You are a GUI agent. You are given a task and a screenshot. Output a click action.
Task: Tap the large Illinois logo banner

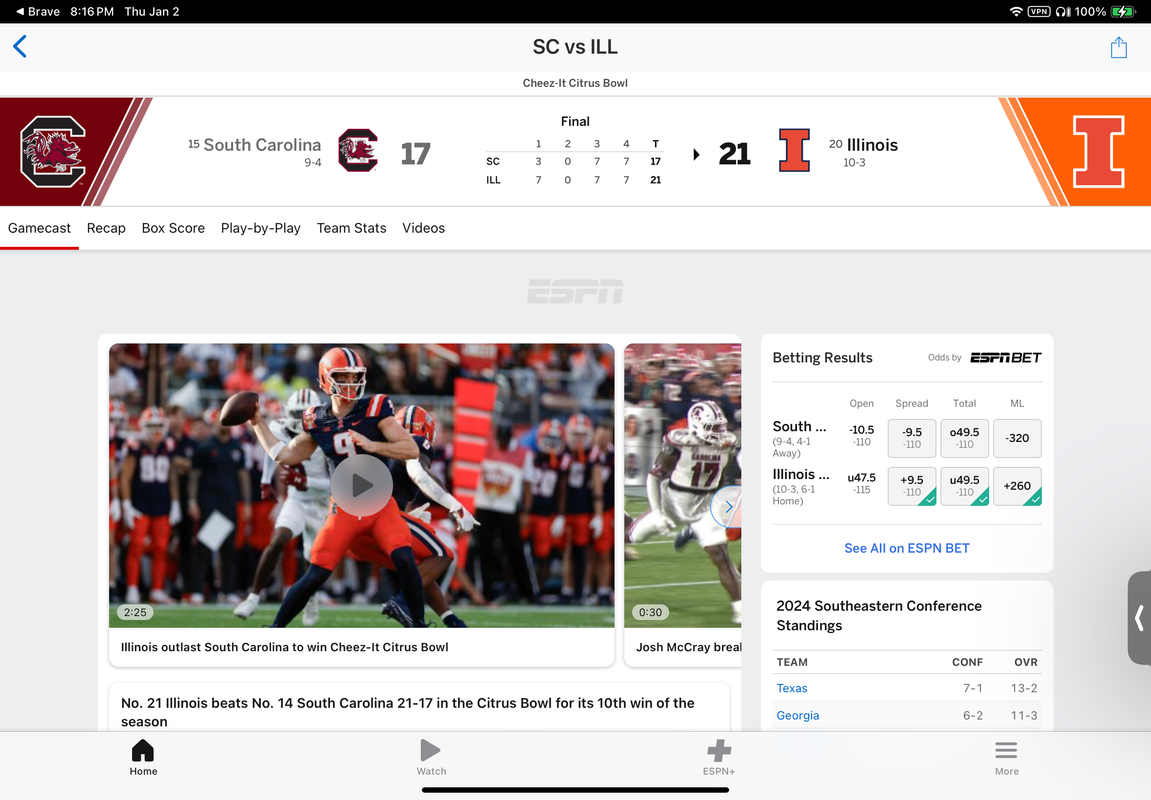1098,151
